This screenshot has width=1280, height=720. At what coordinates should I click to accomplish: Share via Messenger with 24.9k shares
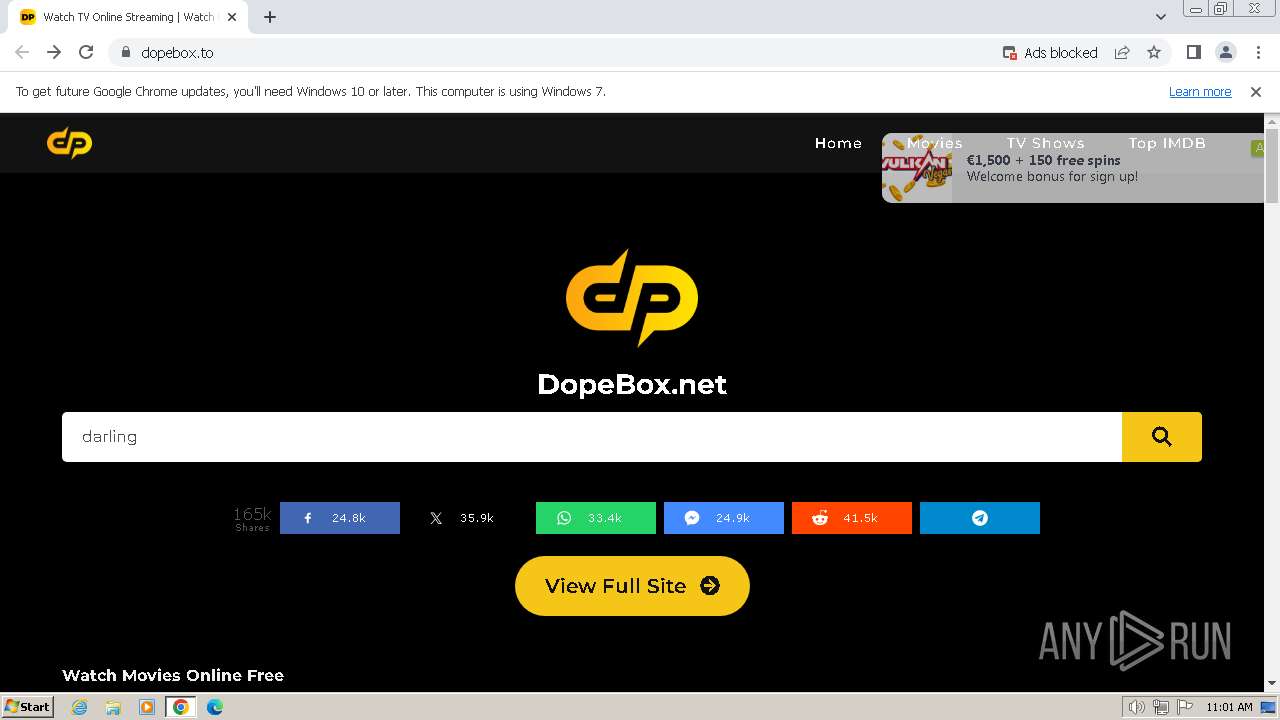724,518
